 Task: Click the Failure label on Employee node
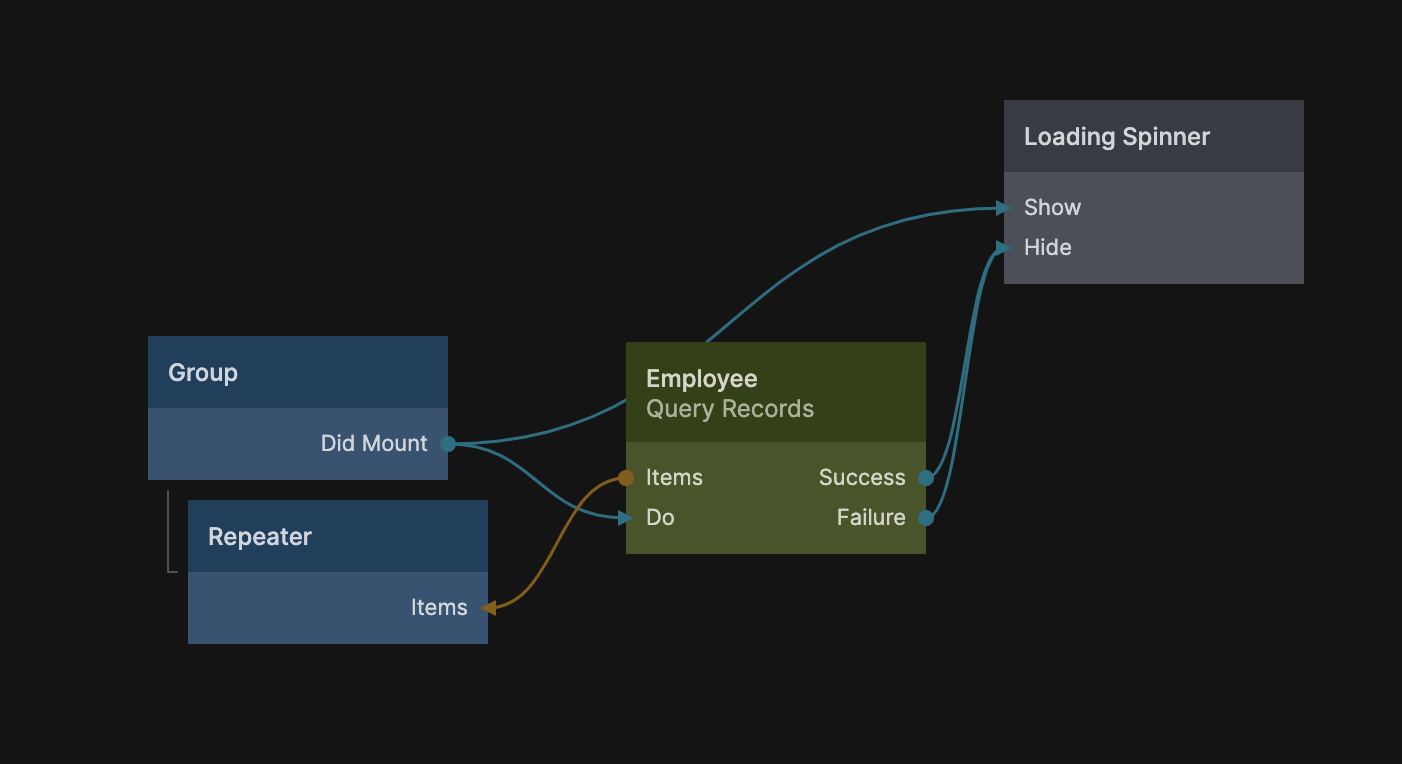click(x=870, y=518)
